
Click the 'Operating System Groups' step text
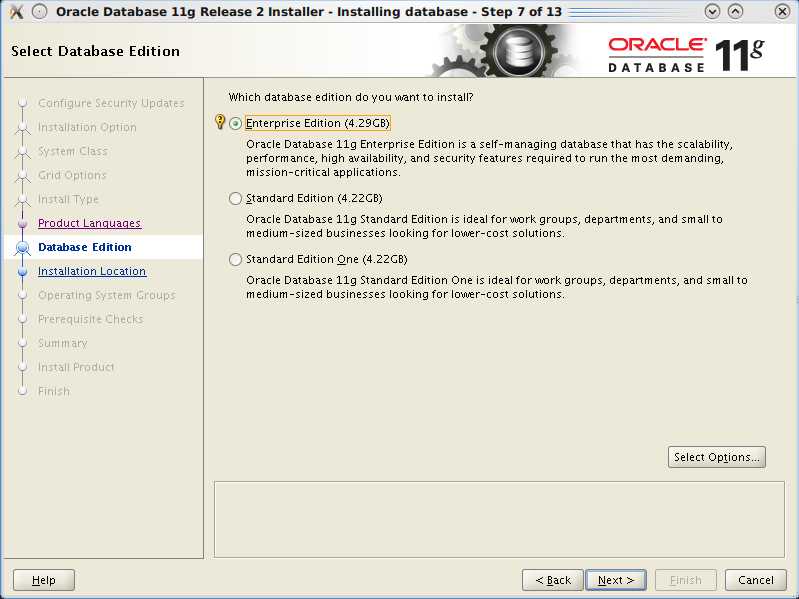coord(106,295)
